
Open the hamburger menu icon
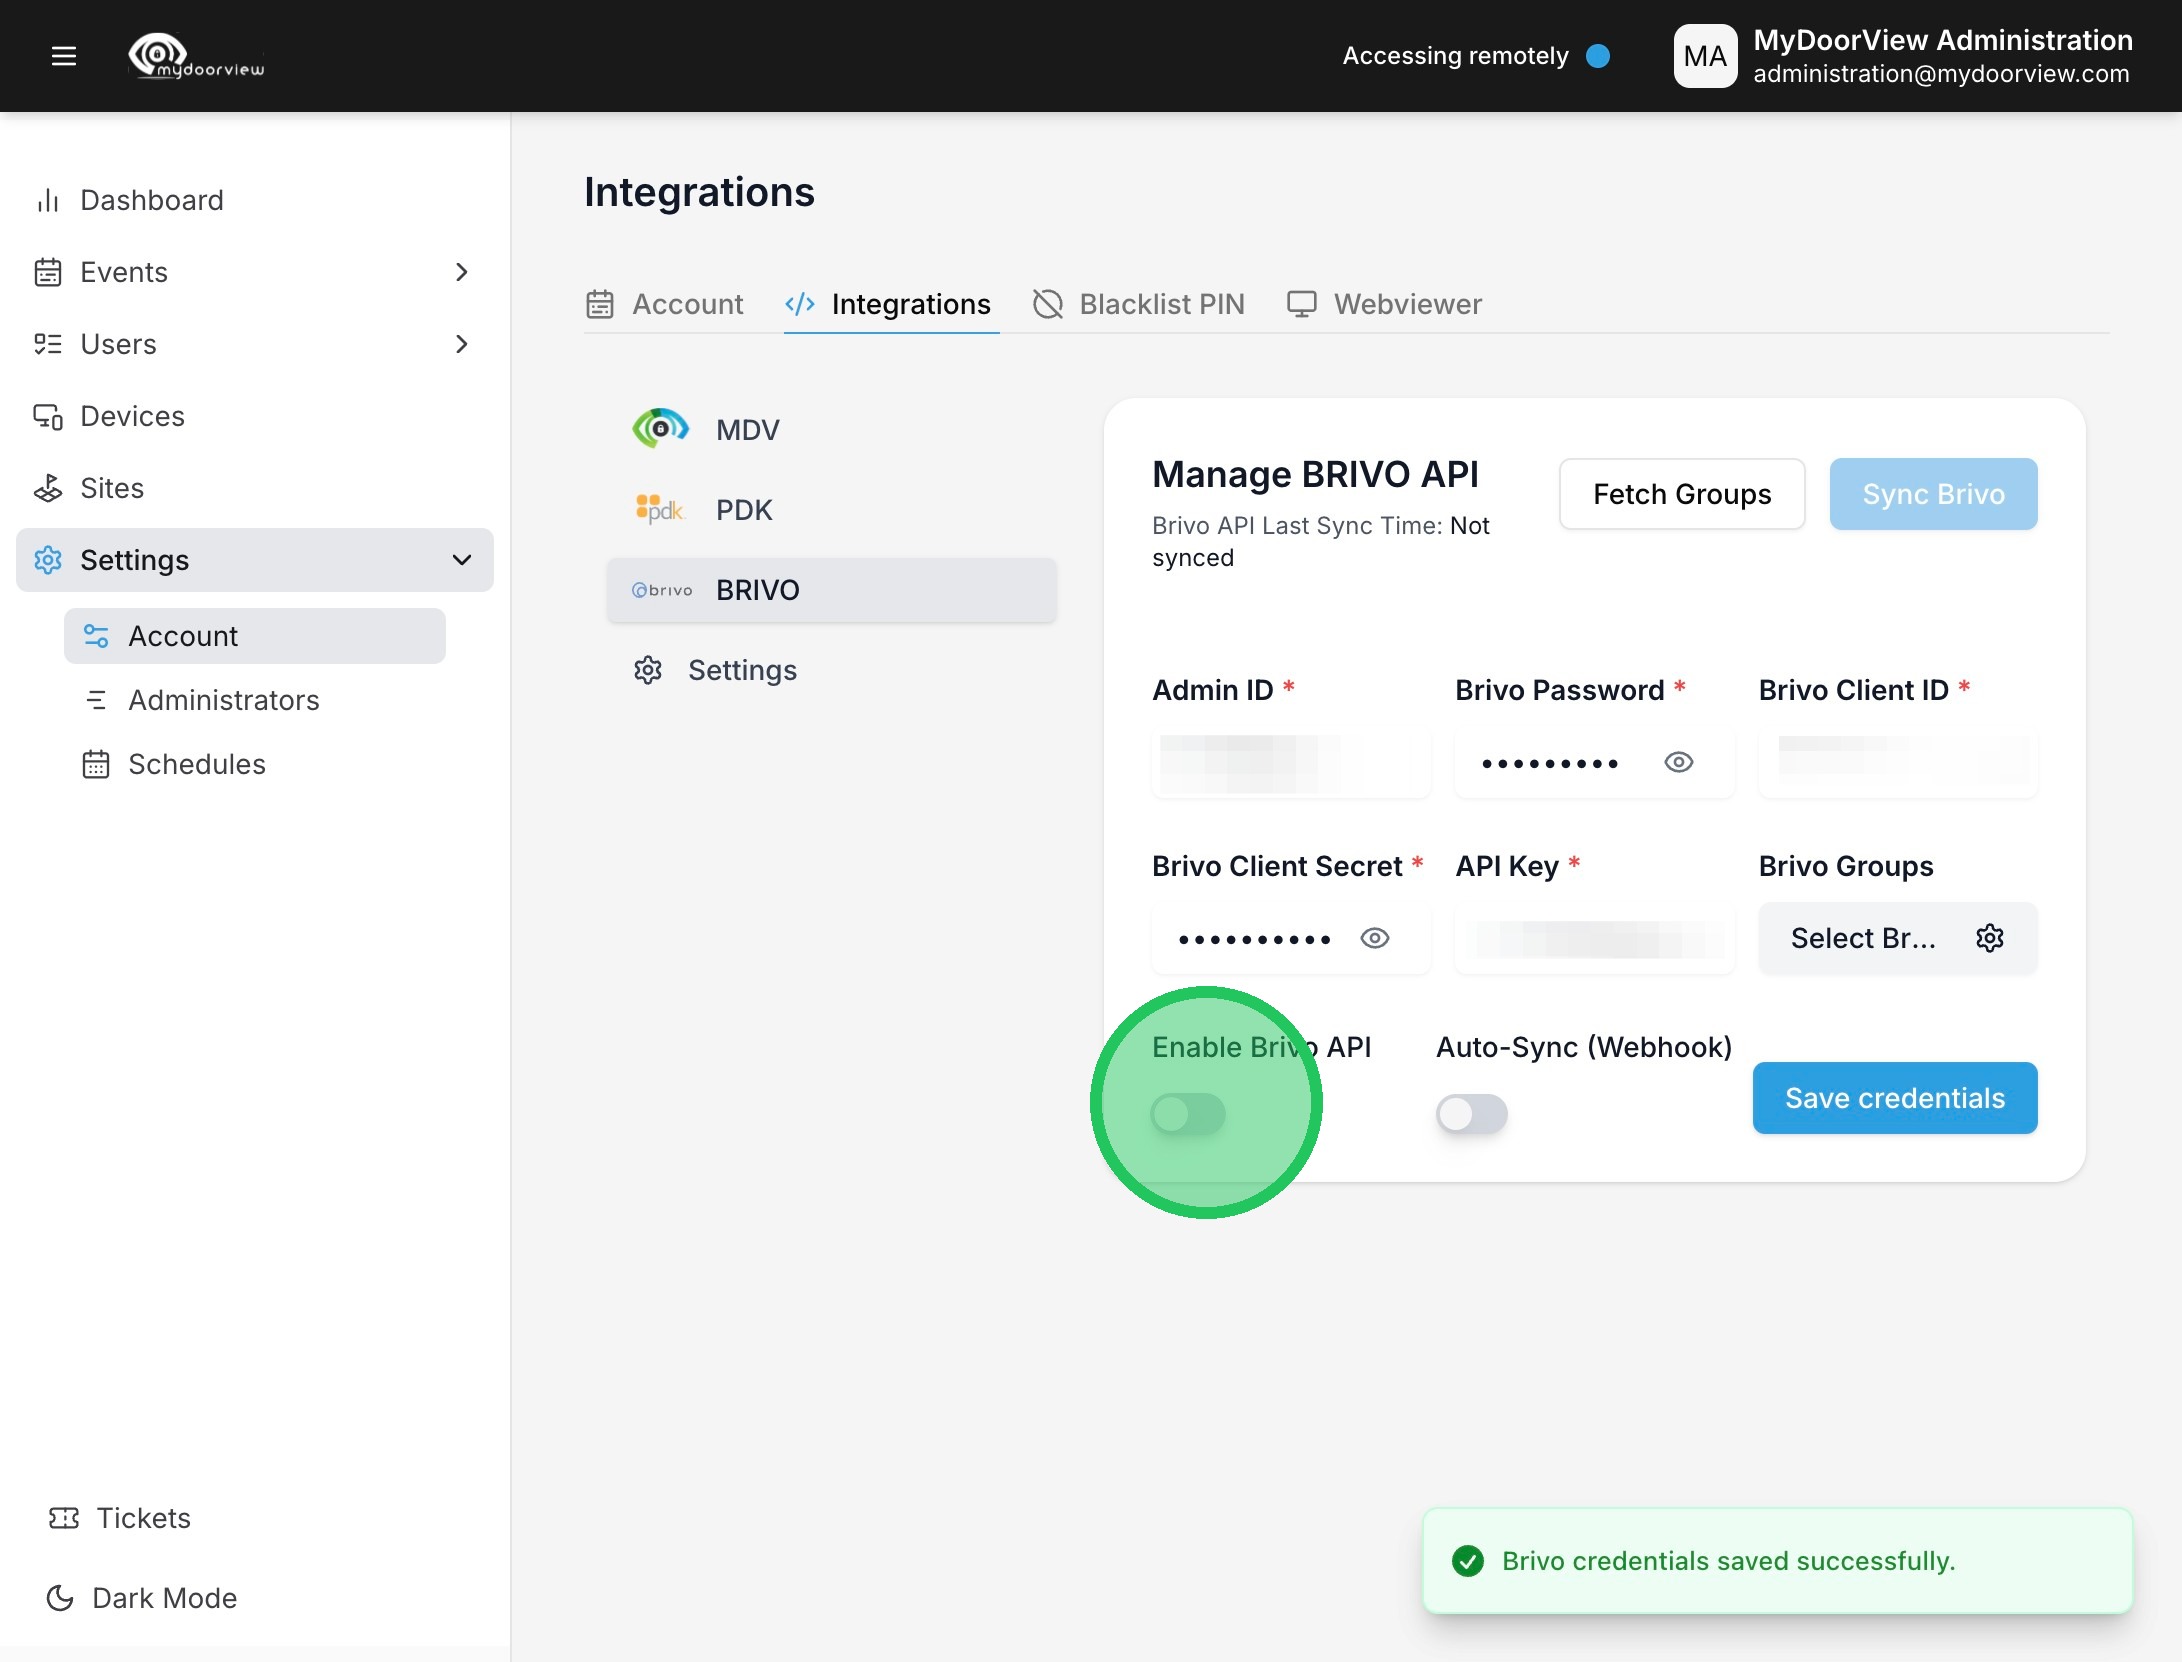click(x=64, y=56)
